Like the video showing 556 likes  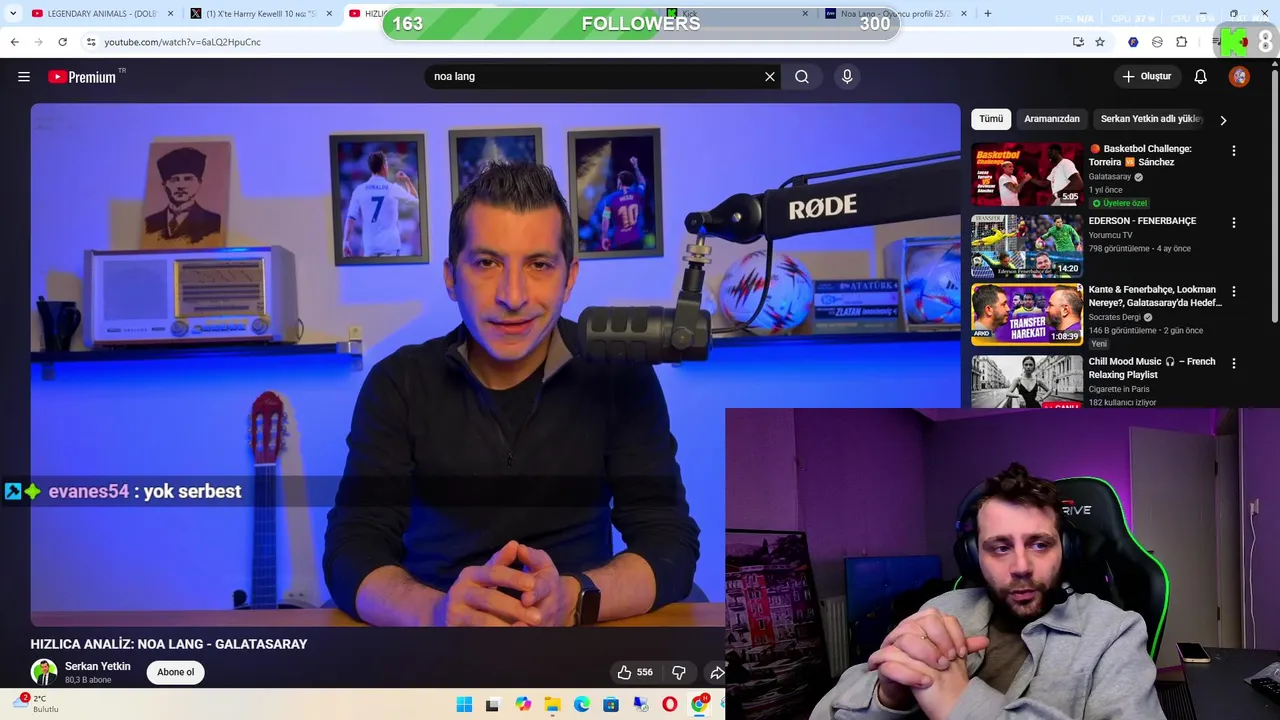click(635, 672)
